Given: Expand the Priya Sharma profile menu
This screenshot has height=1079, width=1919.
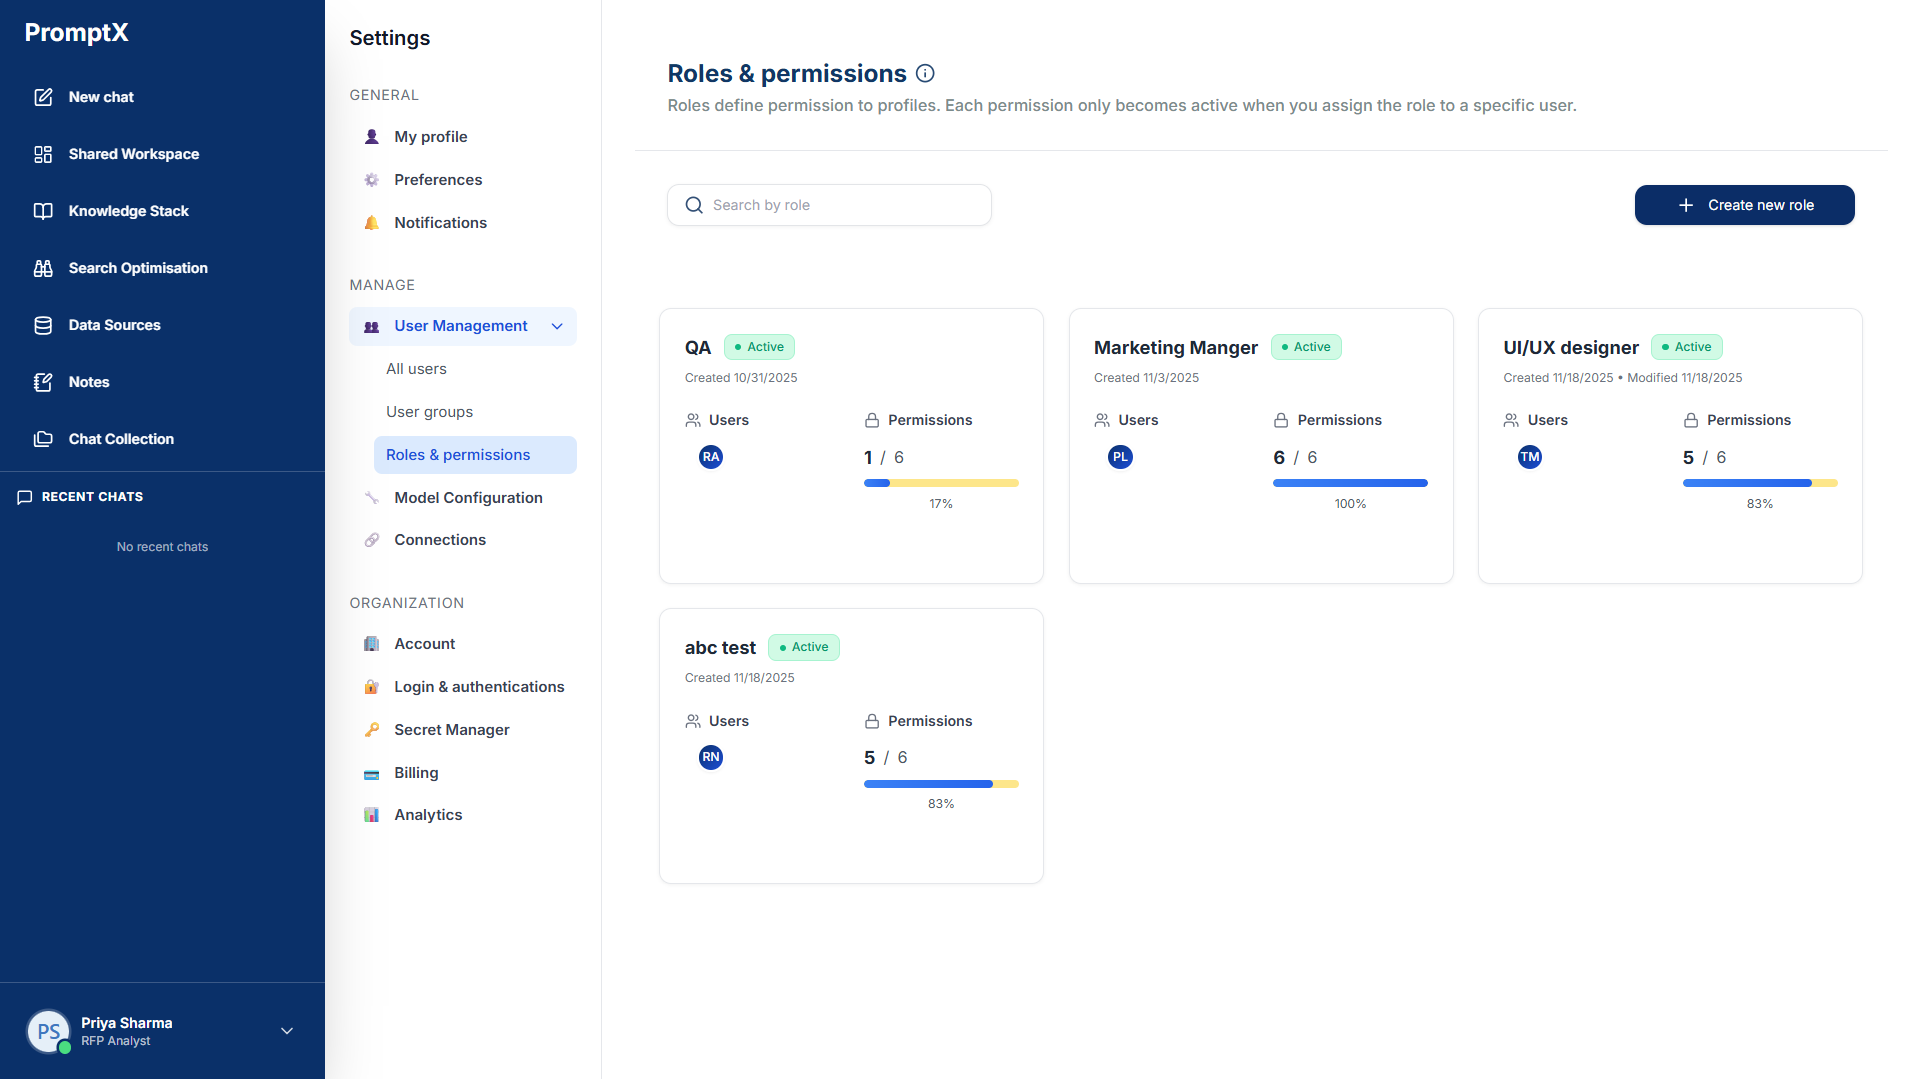Looking at the screenshot, I should (x=287, y=1031).
